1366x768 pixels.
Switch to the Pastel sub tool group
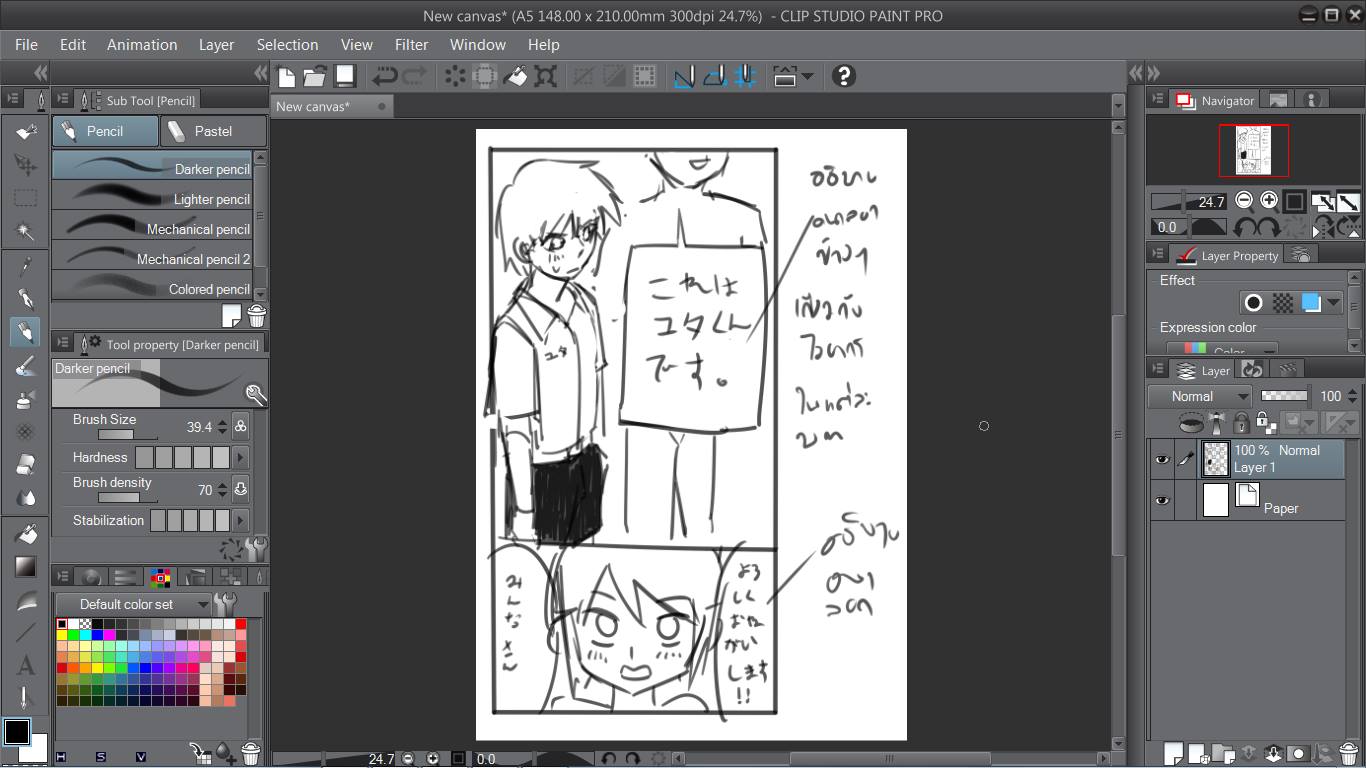213,131
